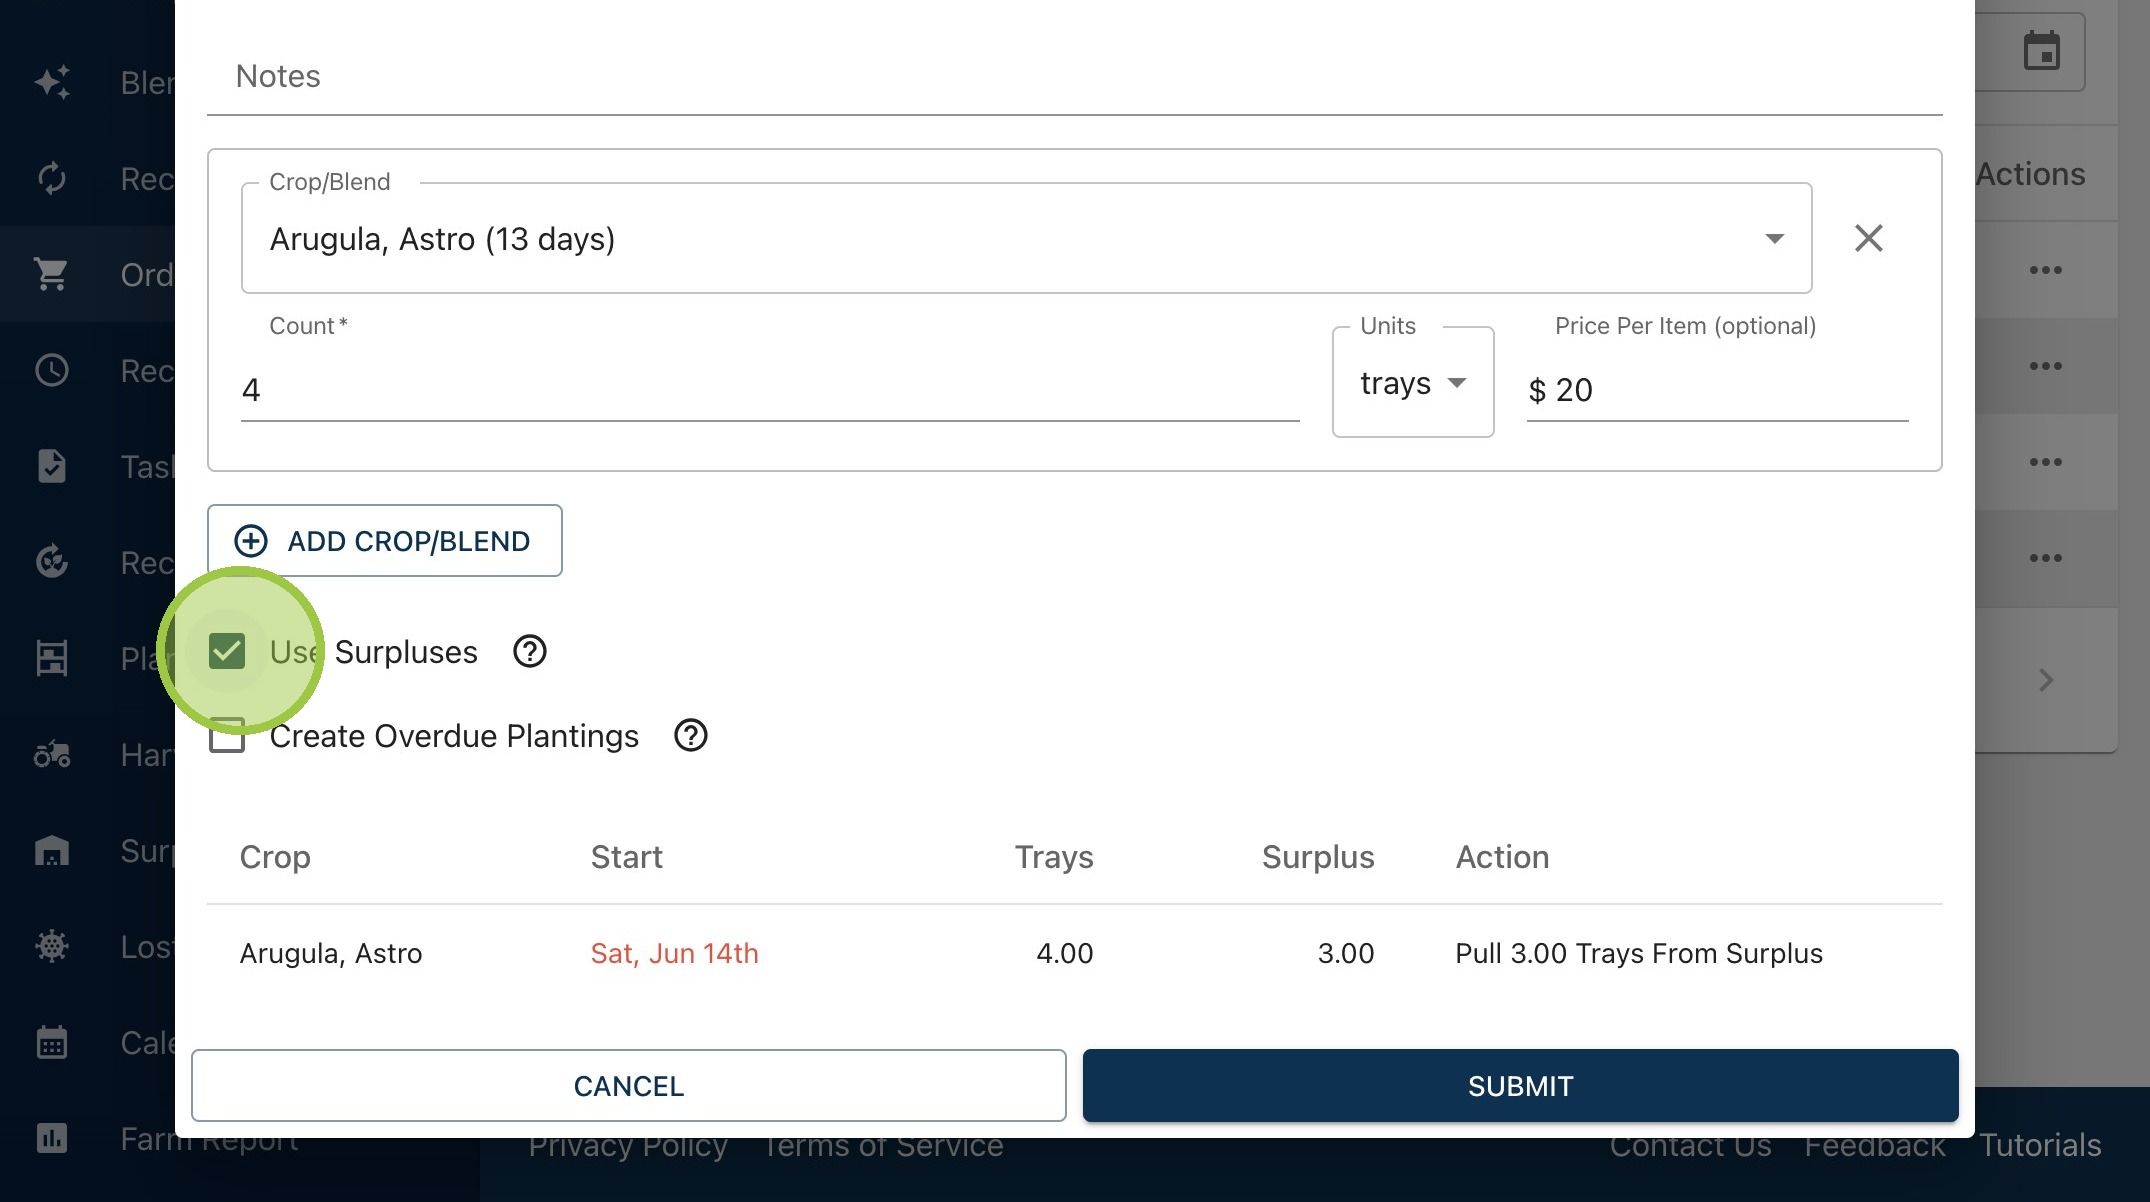
Task: Enable Create Overdue Plantings checkbox
Action: click(227, 736)
